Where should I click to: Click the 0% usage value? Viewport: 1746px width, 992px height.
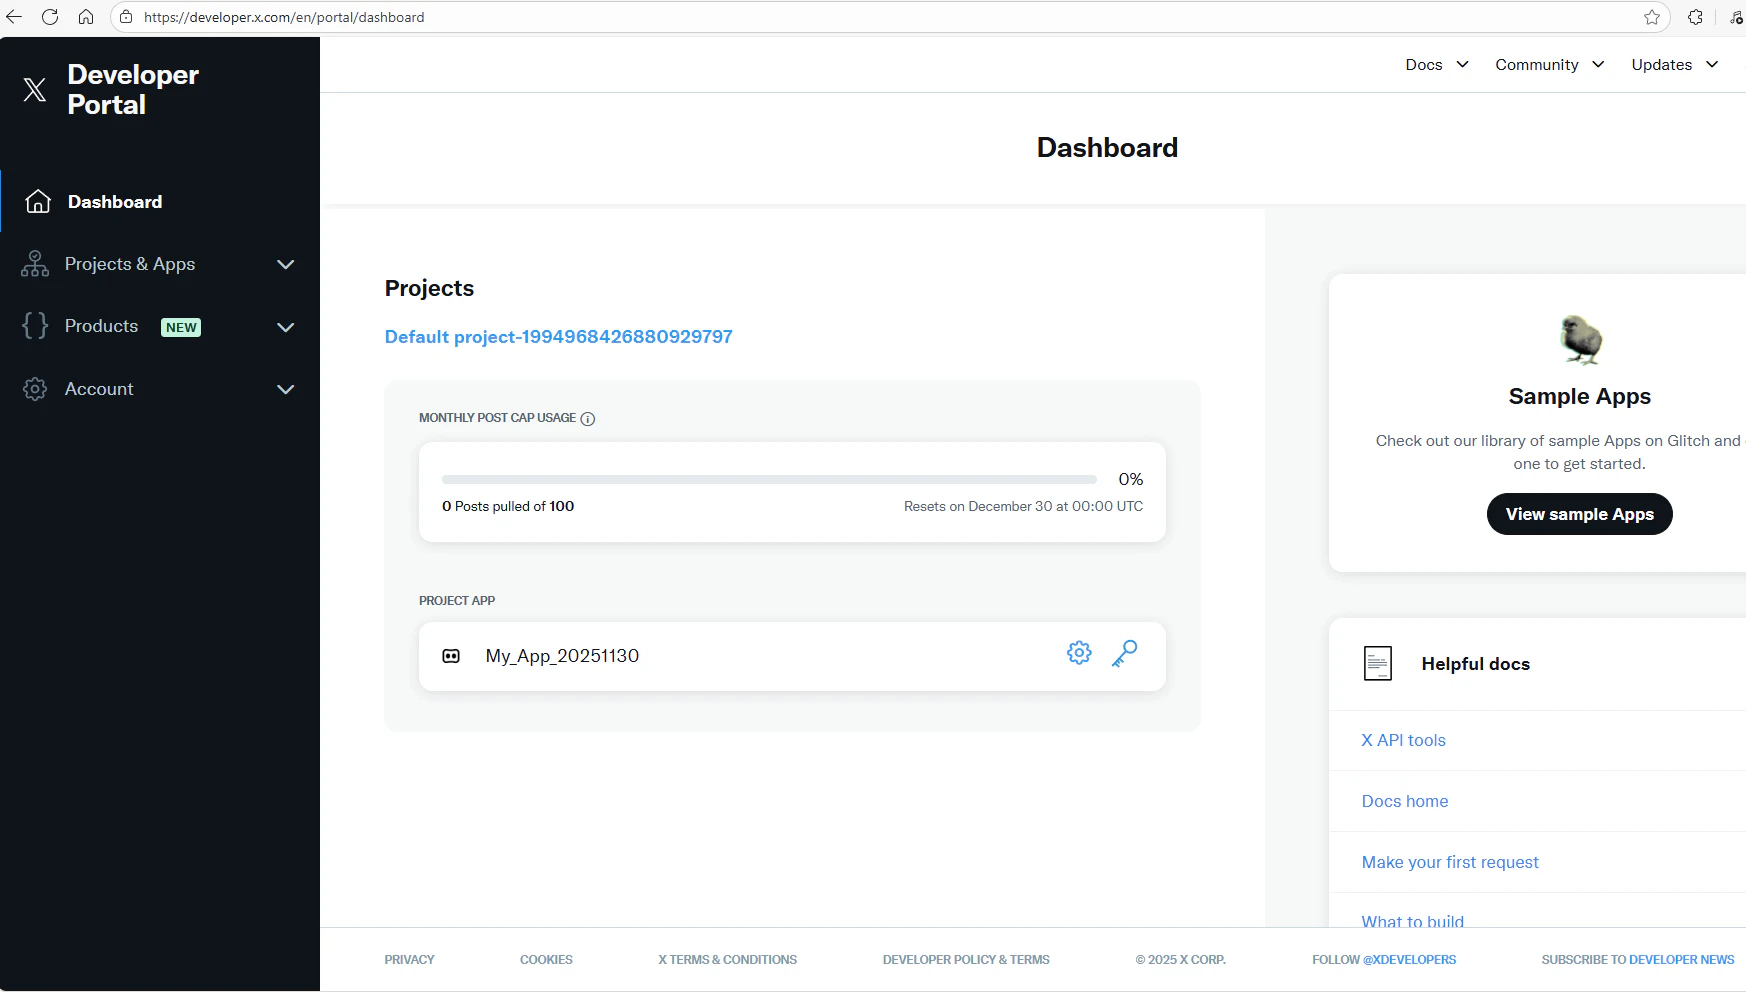(x=1130, y=479)
